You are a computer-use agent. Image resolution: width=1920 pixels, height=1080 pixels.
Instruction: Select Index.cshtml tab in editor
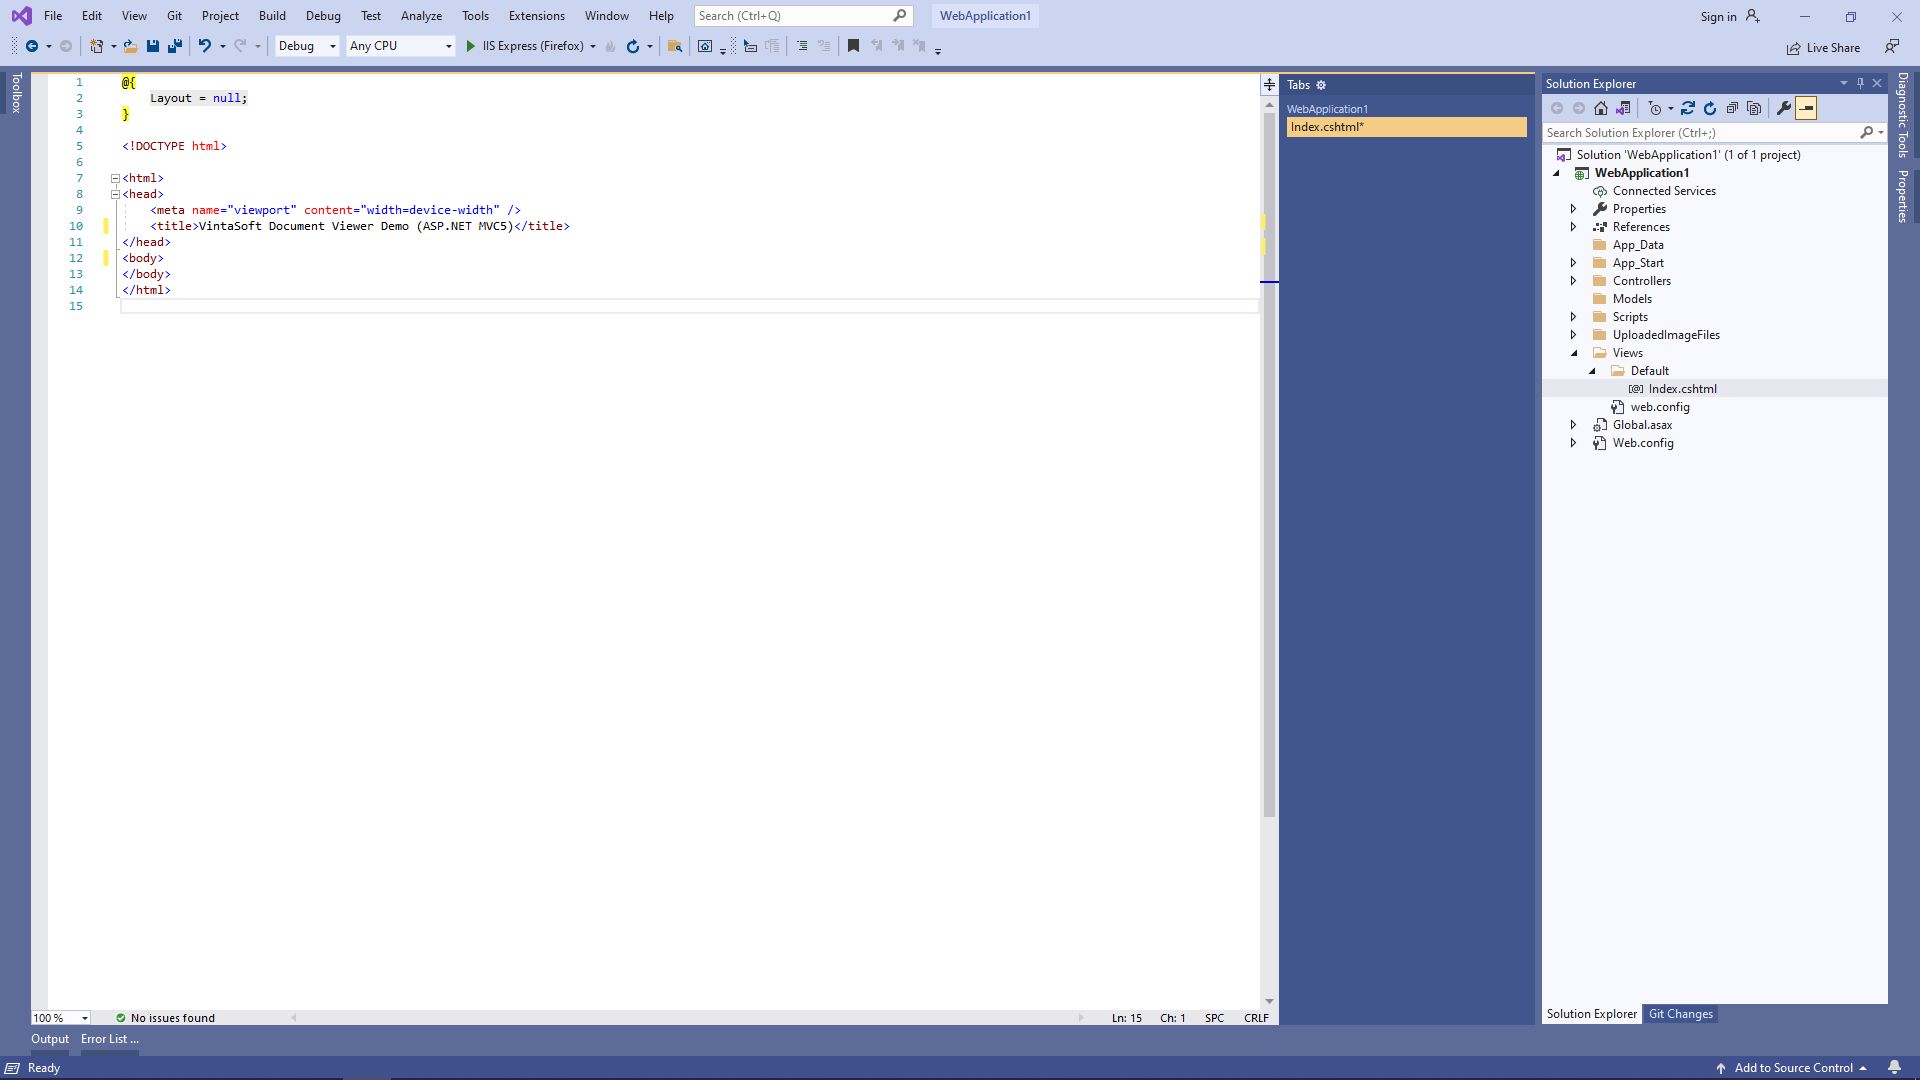coord(1404,125)
